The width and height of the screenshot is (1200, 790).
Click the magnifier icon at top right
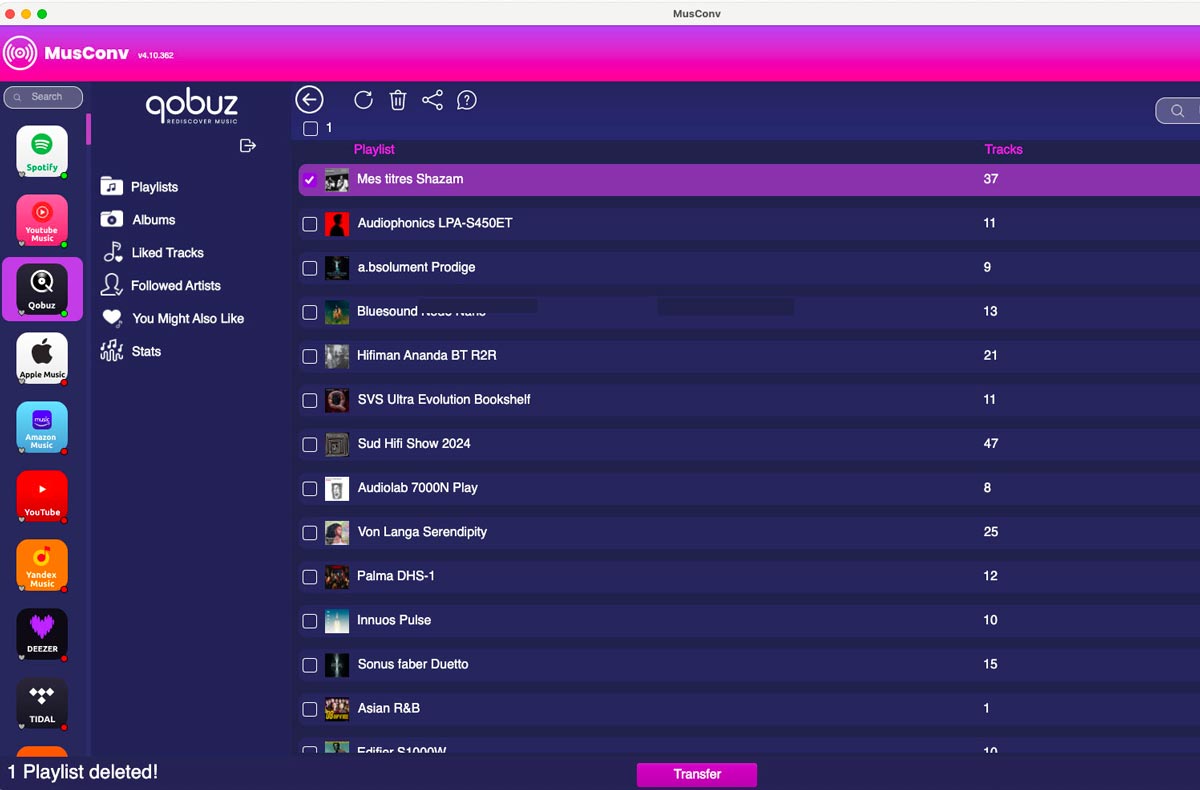[1177, 111]
